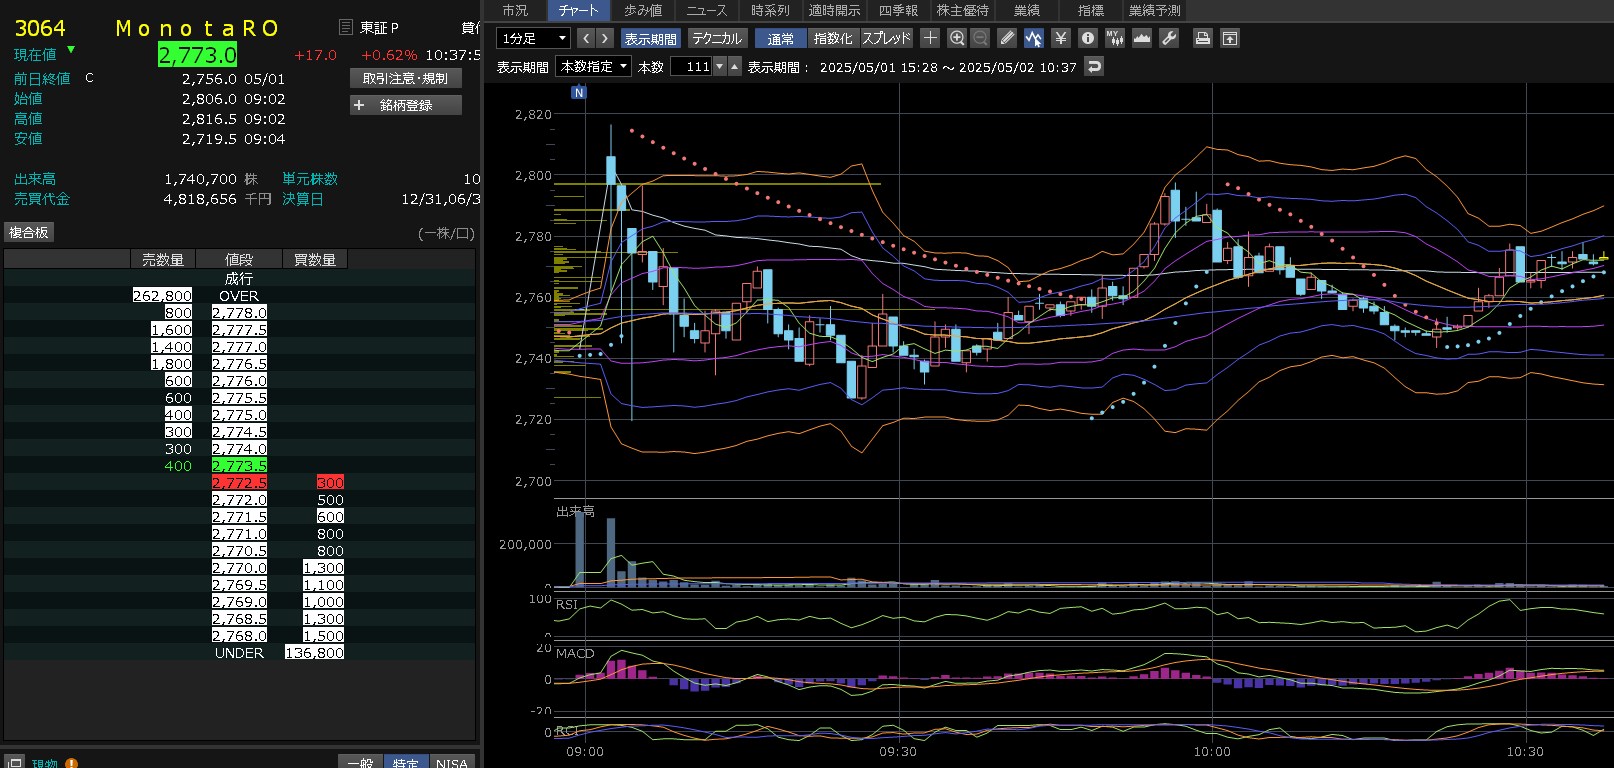Zoom out on the chart with magnifier minus
This screenshot has width=1614, height=768.
(x=980, y=38)
